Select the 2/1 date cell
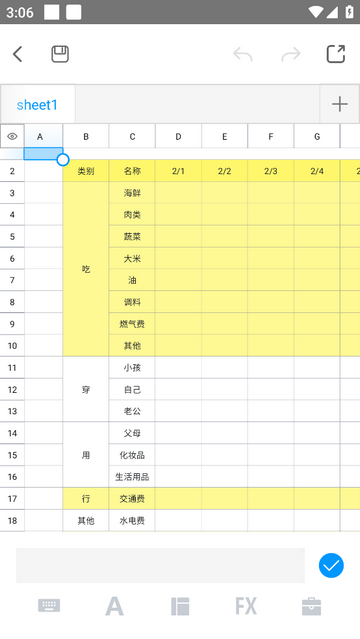Screen dimensions: 360x639 pos(178,171)
